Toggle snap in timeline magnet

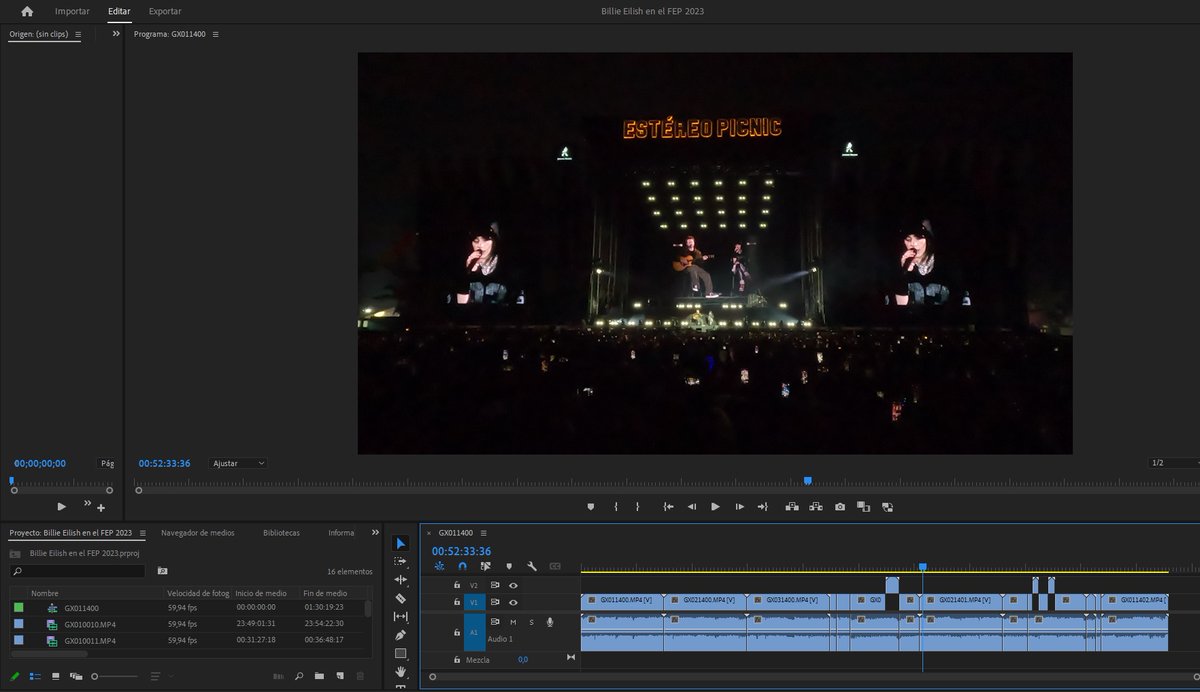coord(462,566)
